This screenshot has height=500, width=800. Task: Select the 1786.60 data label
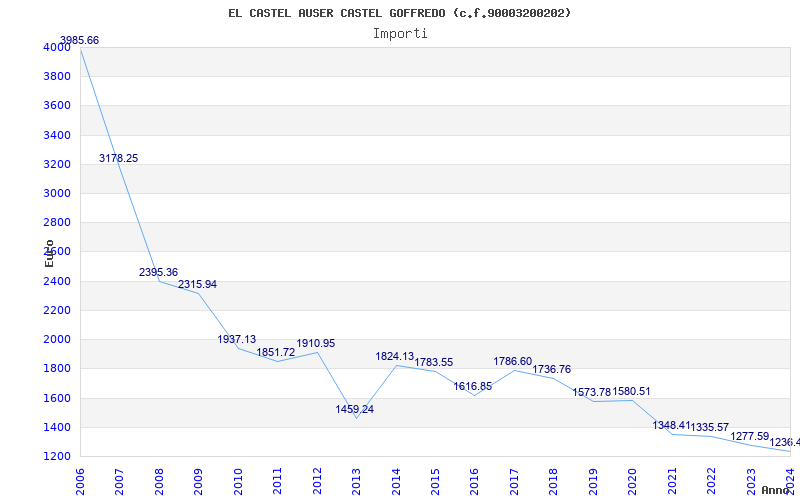click(x=513, y=361)
